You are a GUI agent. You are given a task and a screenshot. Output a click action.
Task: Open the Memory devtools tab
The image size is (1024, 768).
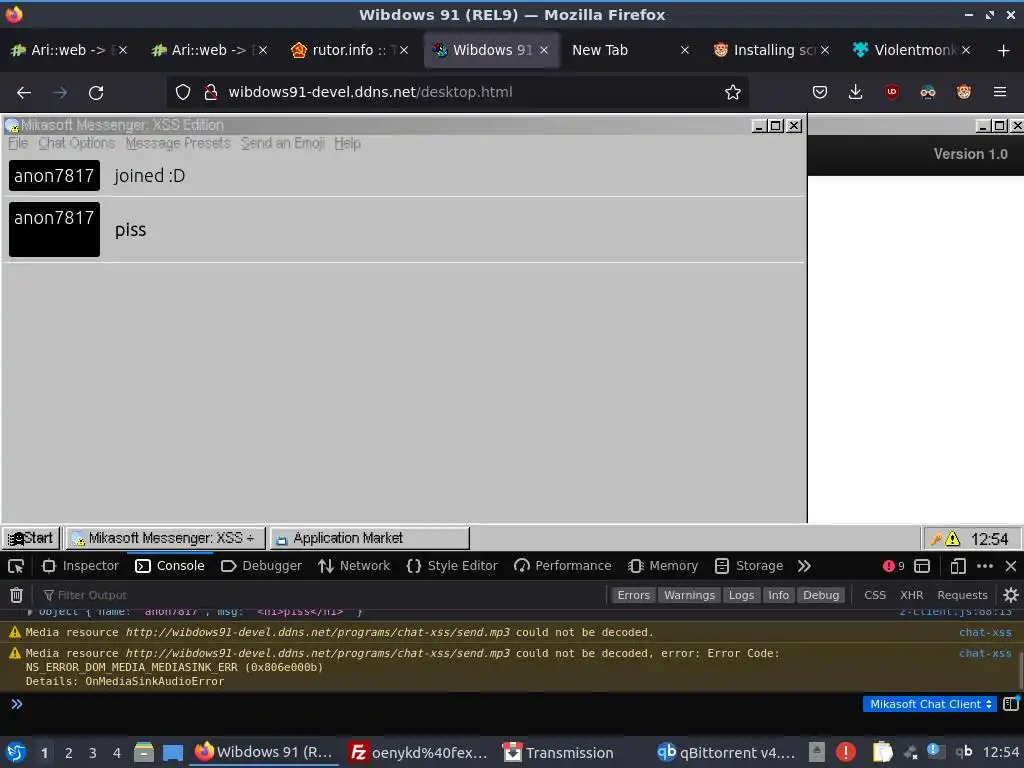click(663, 566)
